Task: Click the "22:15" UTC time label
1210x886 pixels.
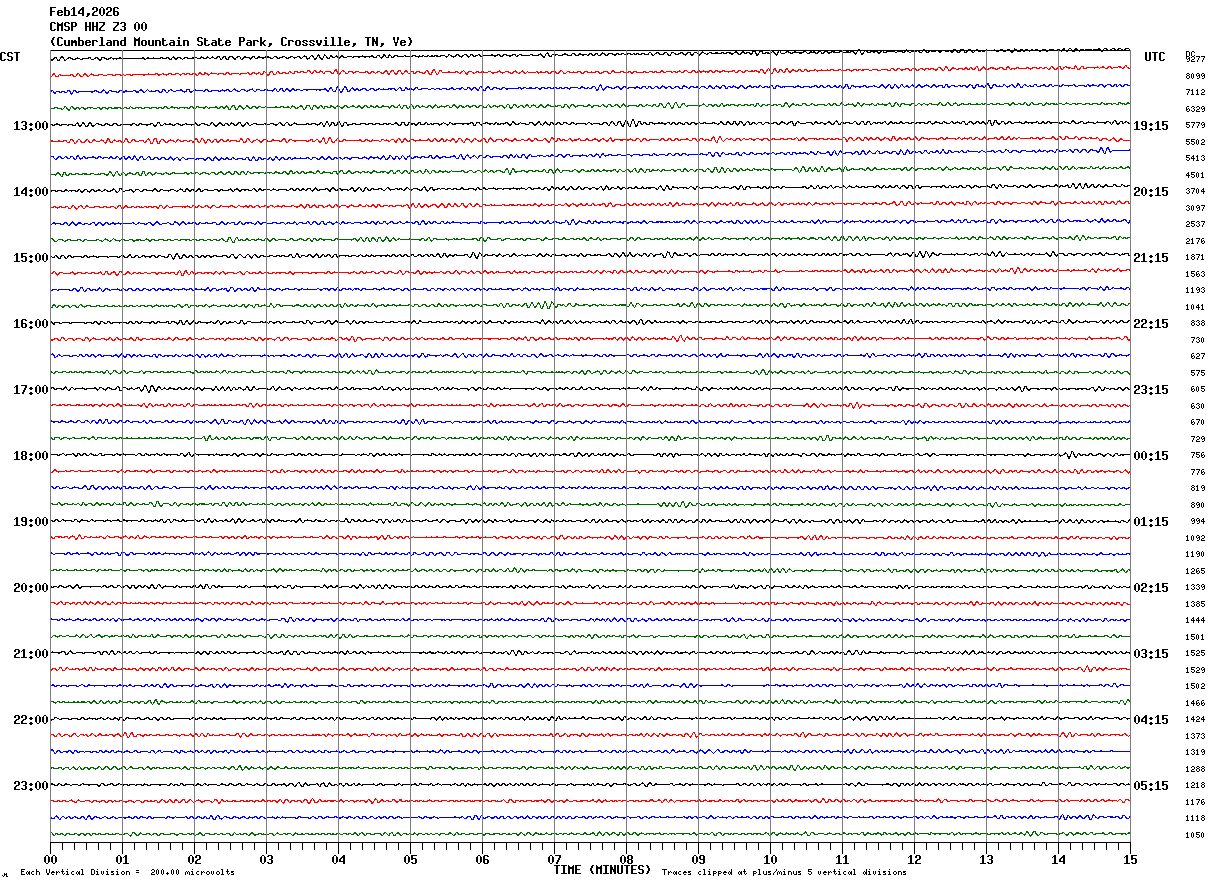Action: pyautogui.click(x=1151, y=324)
